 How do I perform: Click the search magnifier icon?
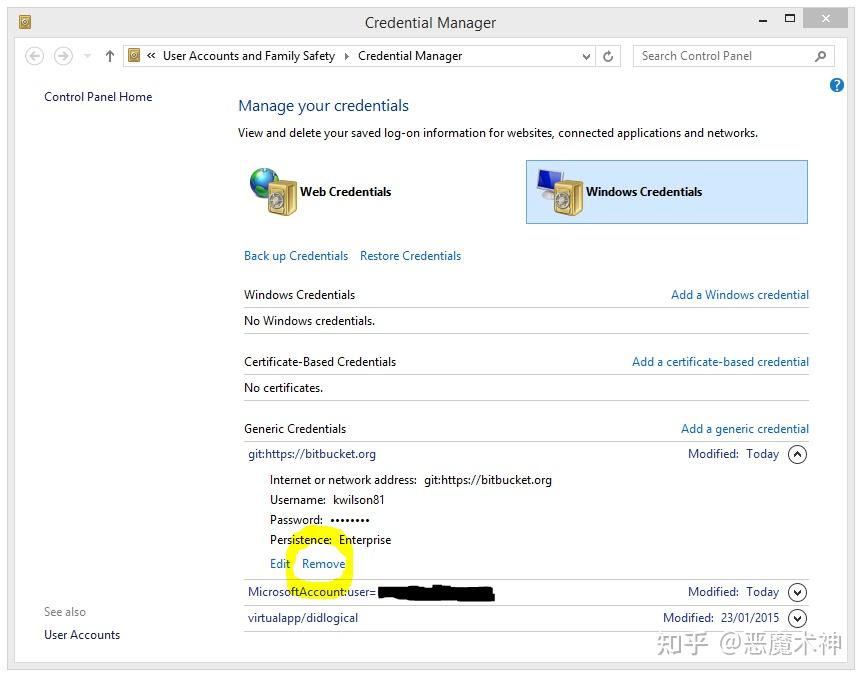tap(820, 56)
